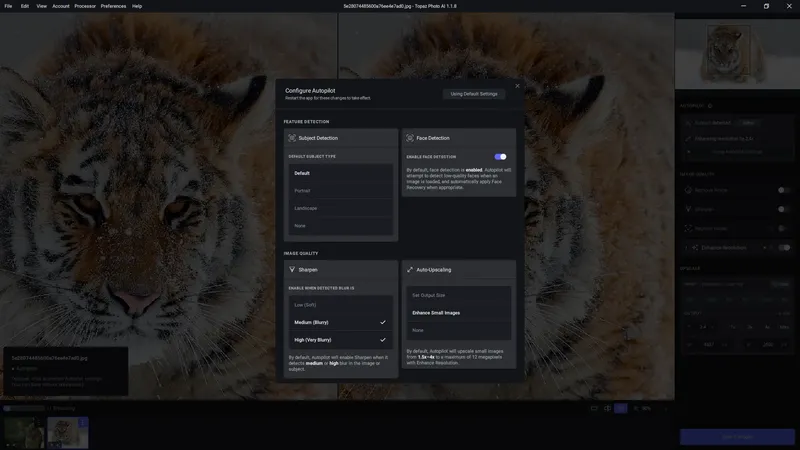This screenshot has height=450, width=800.
Task: Click the Refine button beside Subject detected
Action: 748,123
